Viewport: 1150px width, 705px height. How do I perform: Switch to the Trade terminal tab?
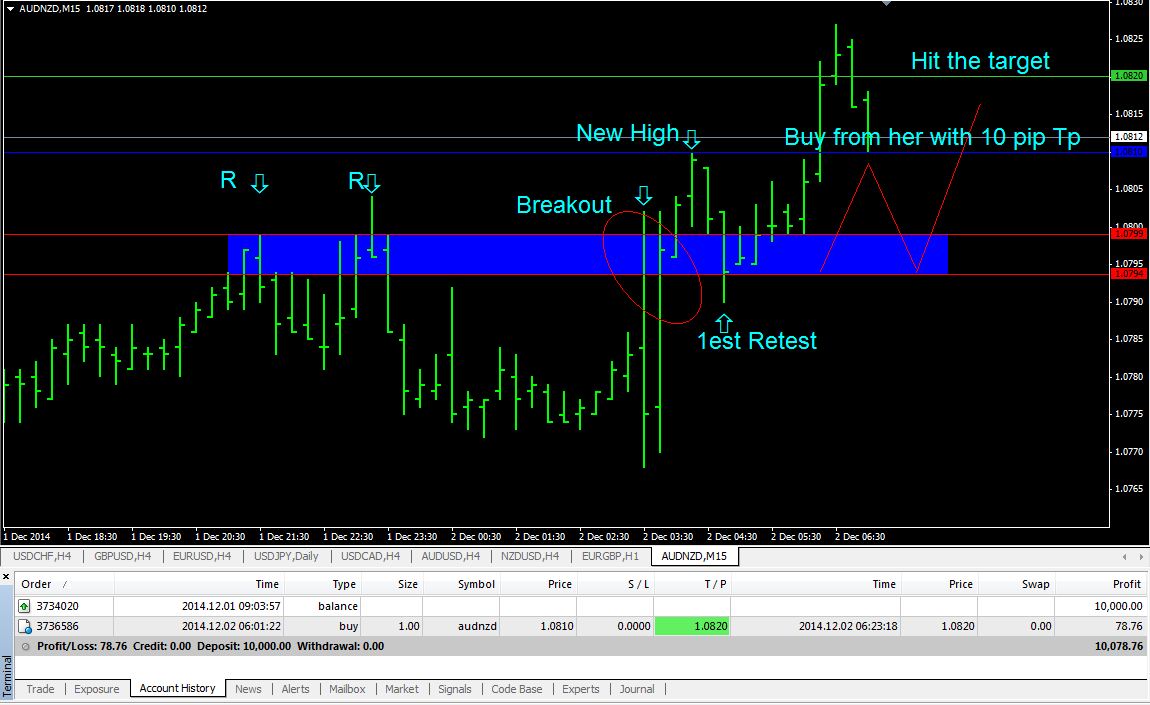[x=40, y=689]
